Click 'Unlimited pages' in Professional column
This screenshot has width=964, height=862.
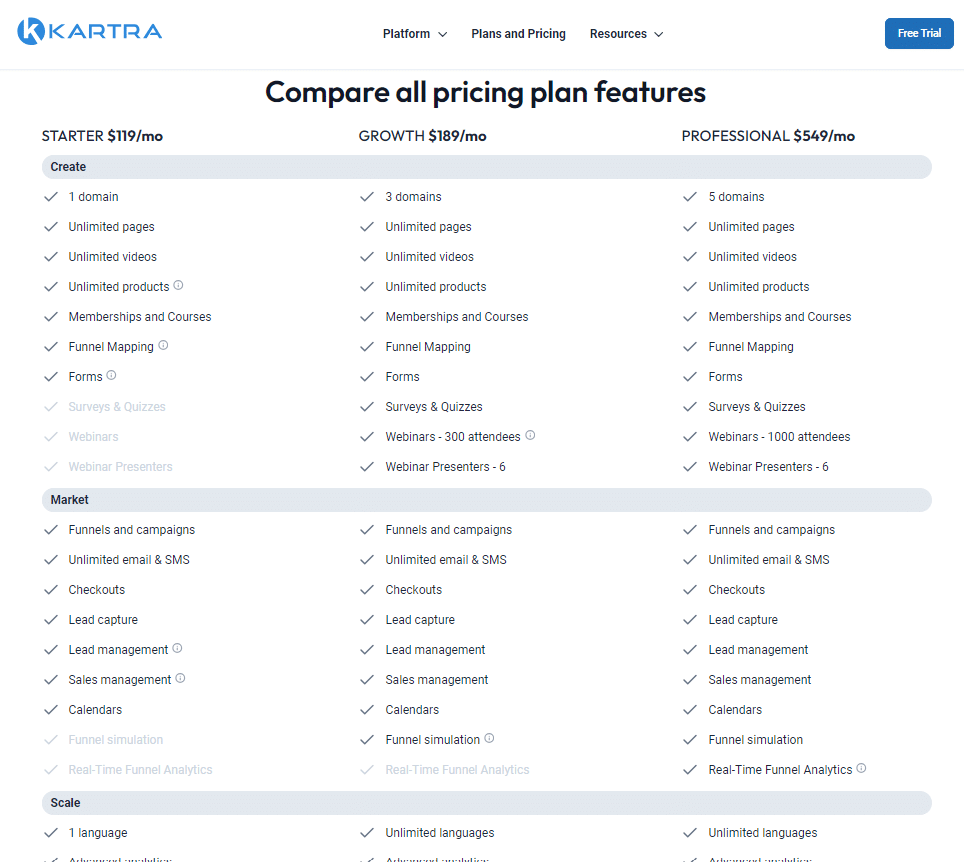click(751, 227)
